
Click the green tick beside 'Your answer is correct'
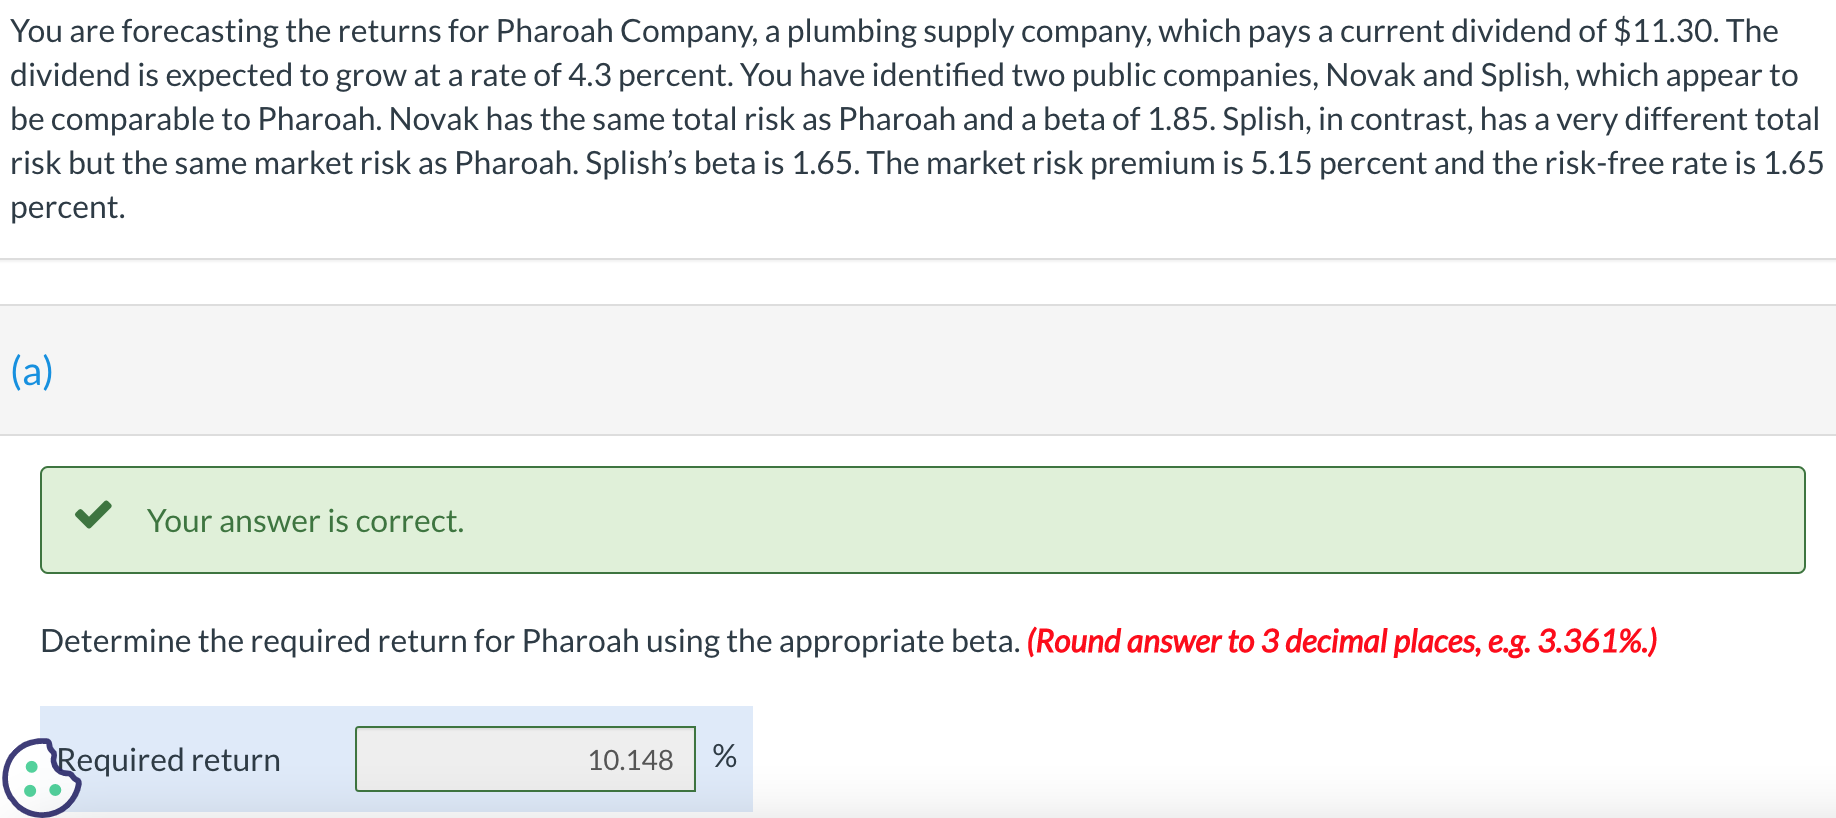click(93, 516)
